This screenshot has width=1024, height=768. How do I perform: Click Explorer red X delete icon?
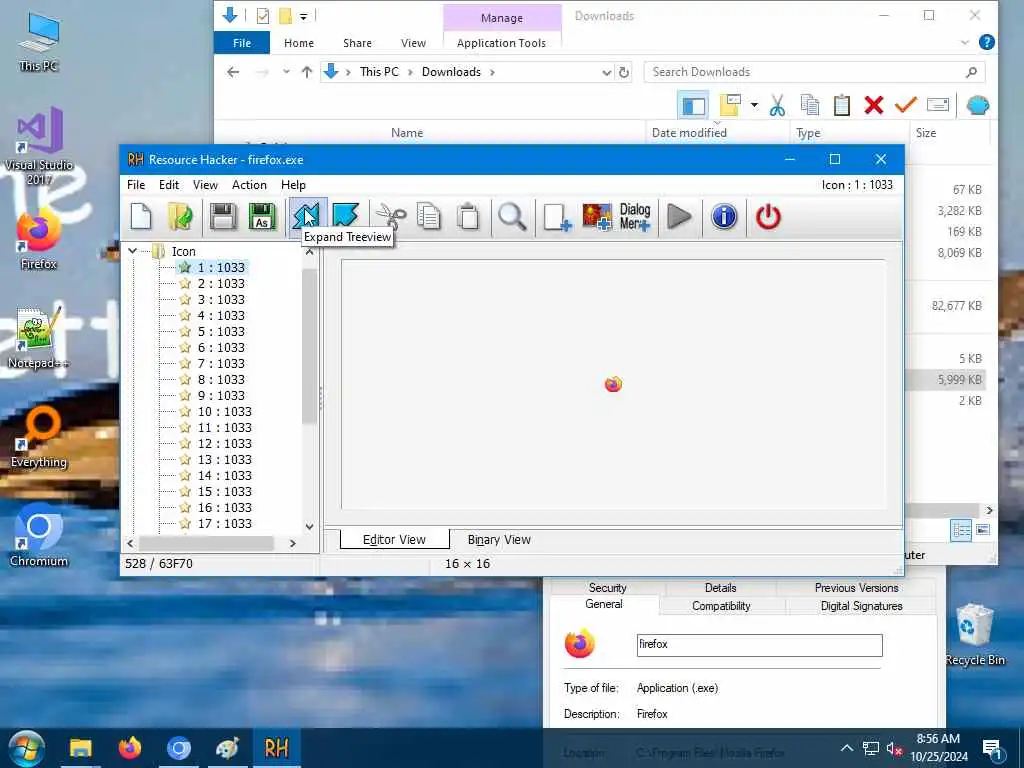point(874,105)
